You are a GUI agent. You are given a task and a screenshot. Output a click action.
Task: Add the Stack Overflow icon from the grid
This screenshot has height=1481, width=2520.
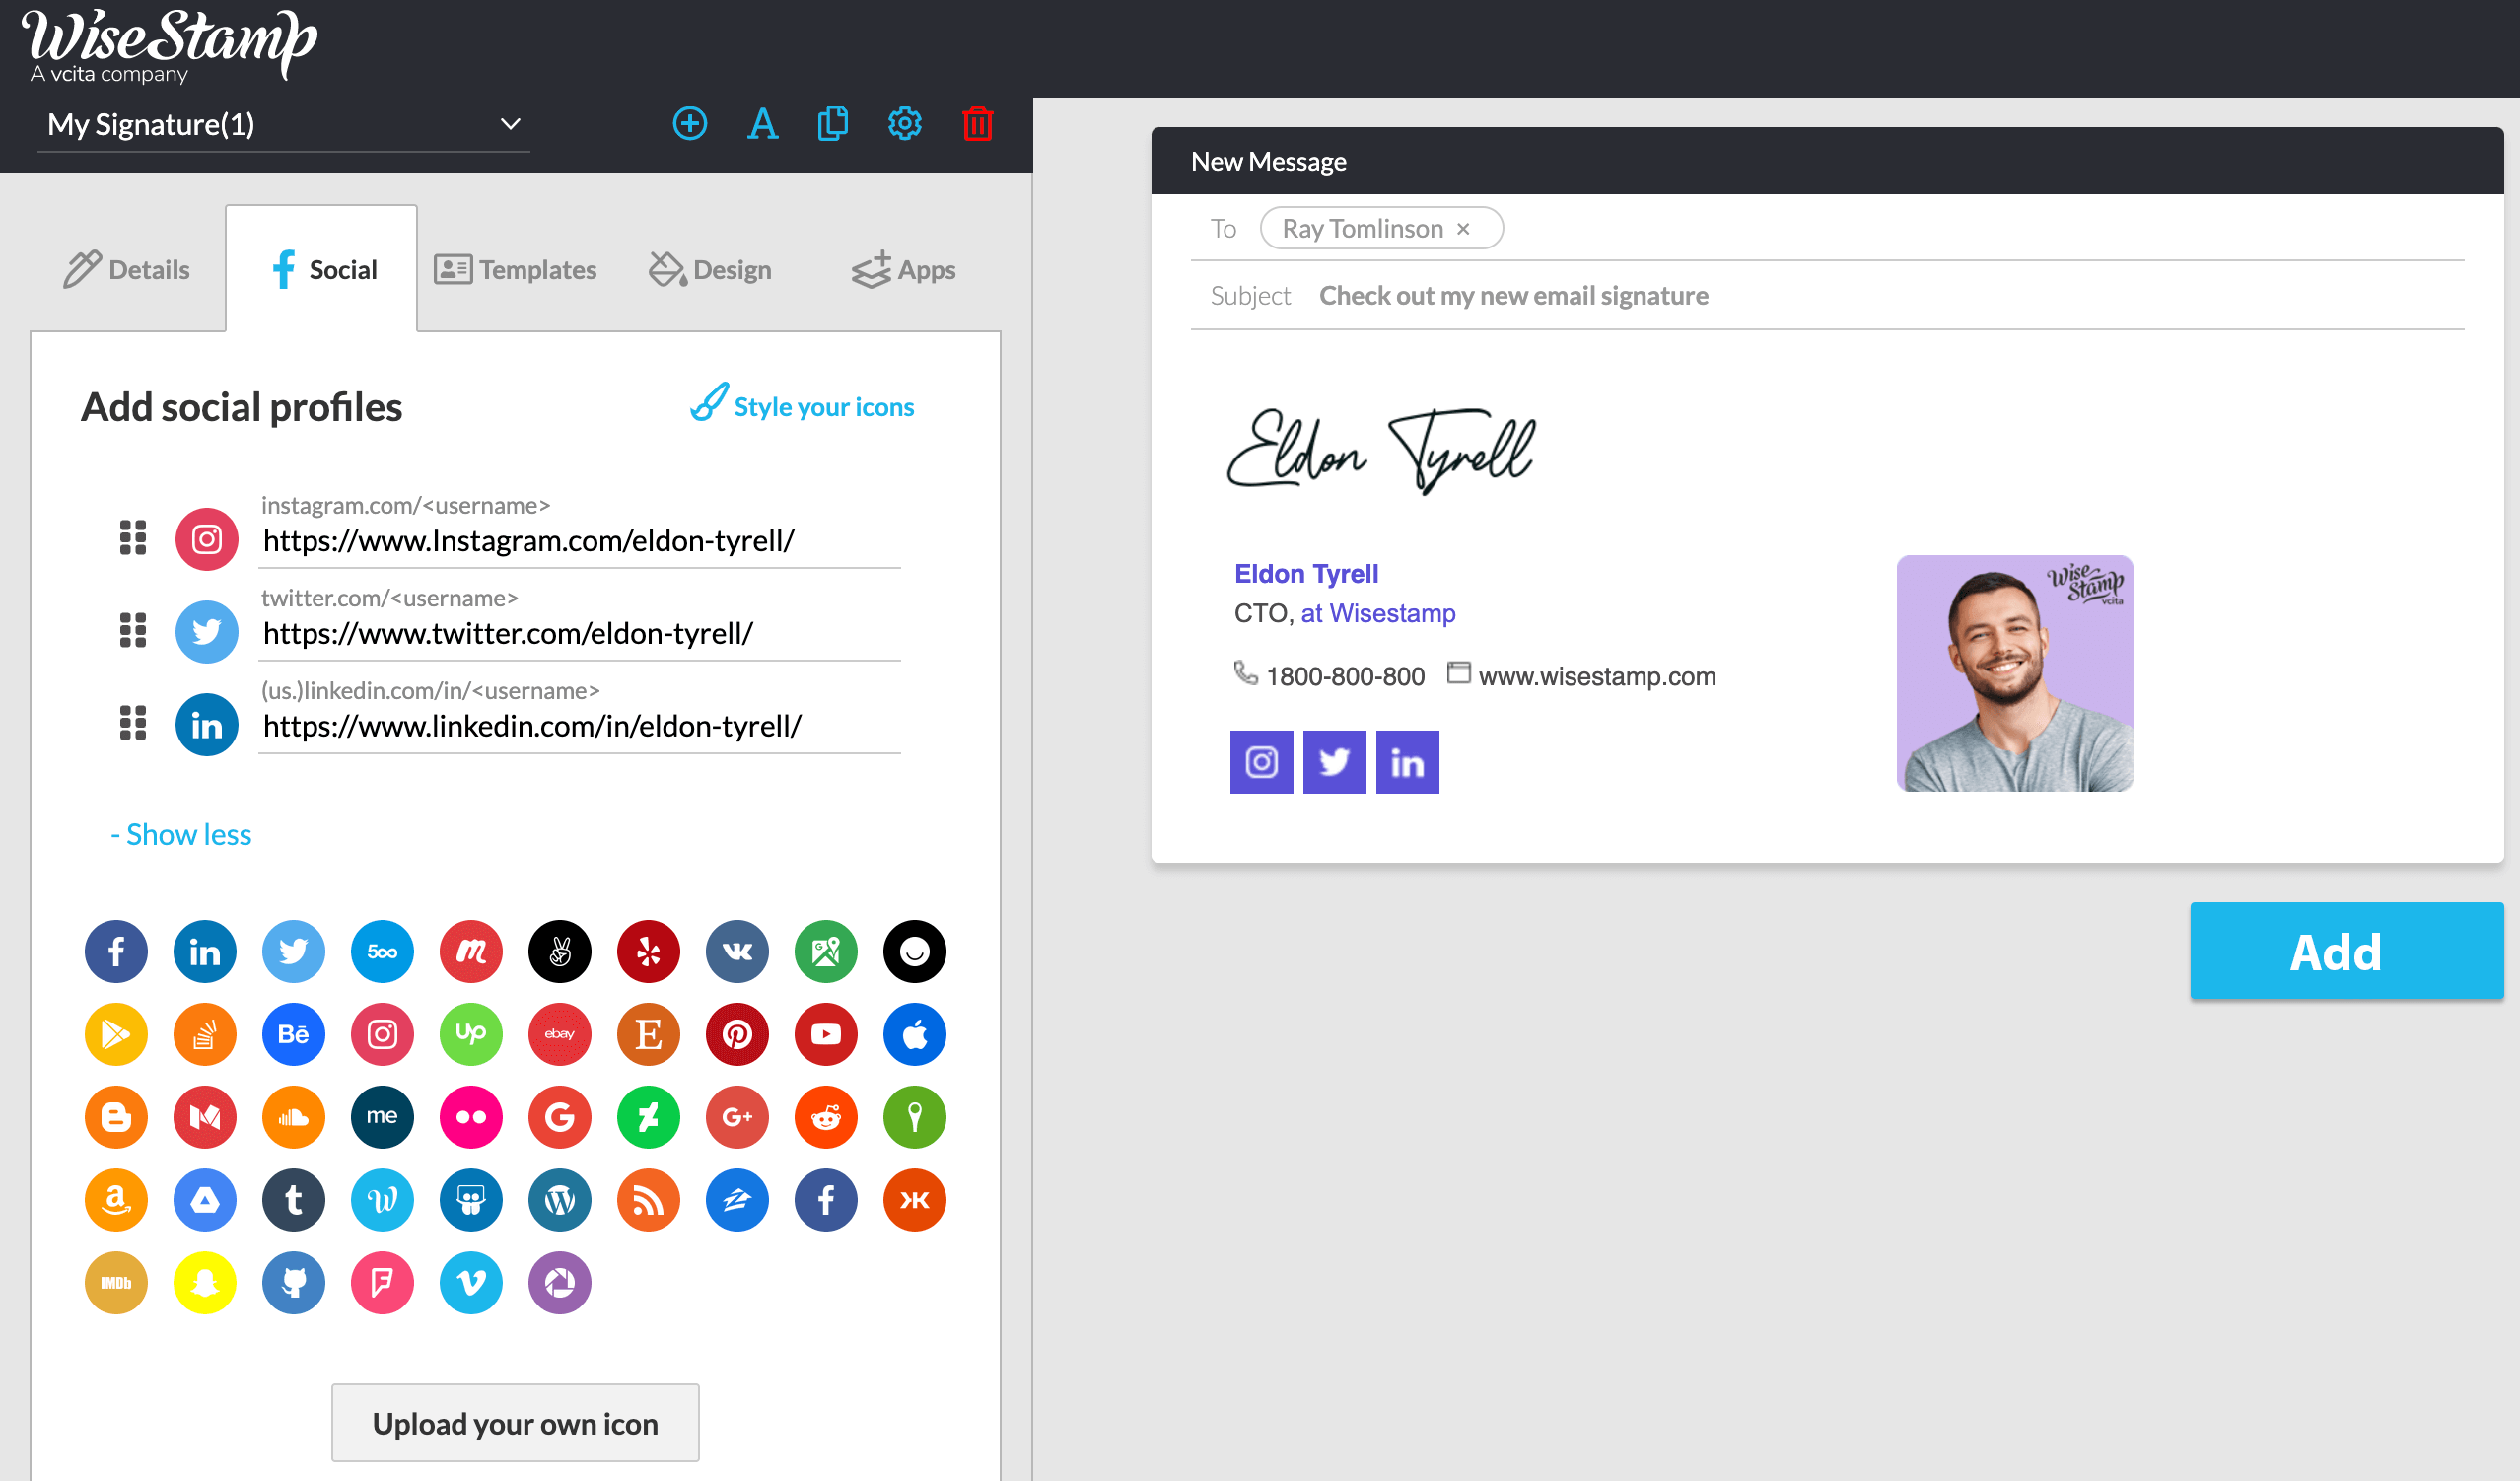(x=205, y=1034)
